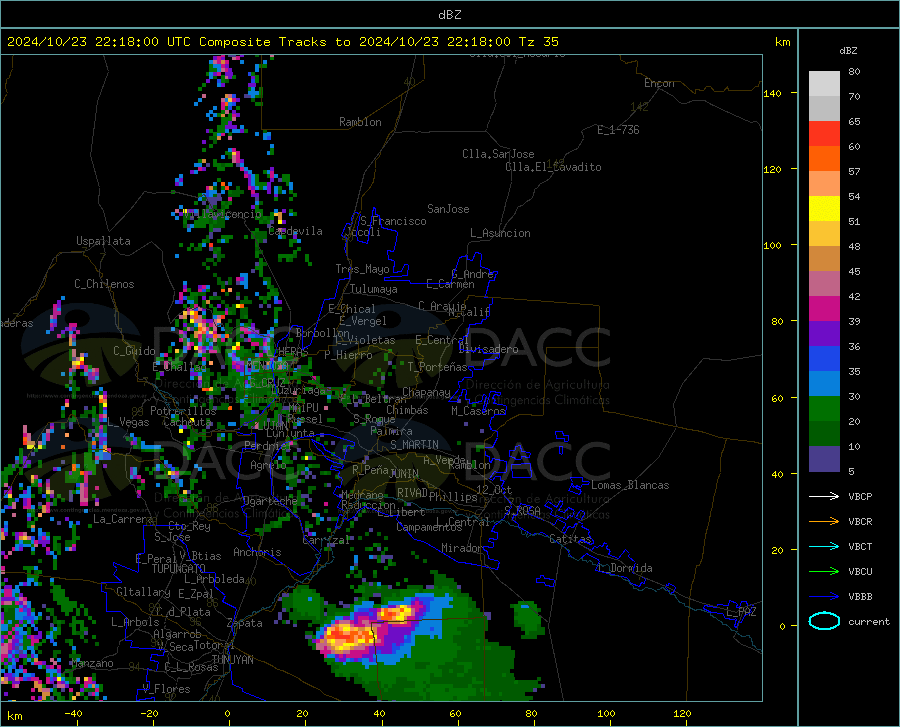The image size is (900, 727).
Task: Click the C_Guido place label
Action: (134, 351)
